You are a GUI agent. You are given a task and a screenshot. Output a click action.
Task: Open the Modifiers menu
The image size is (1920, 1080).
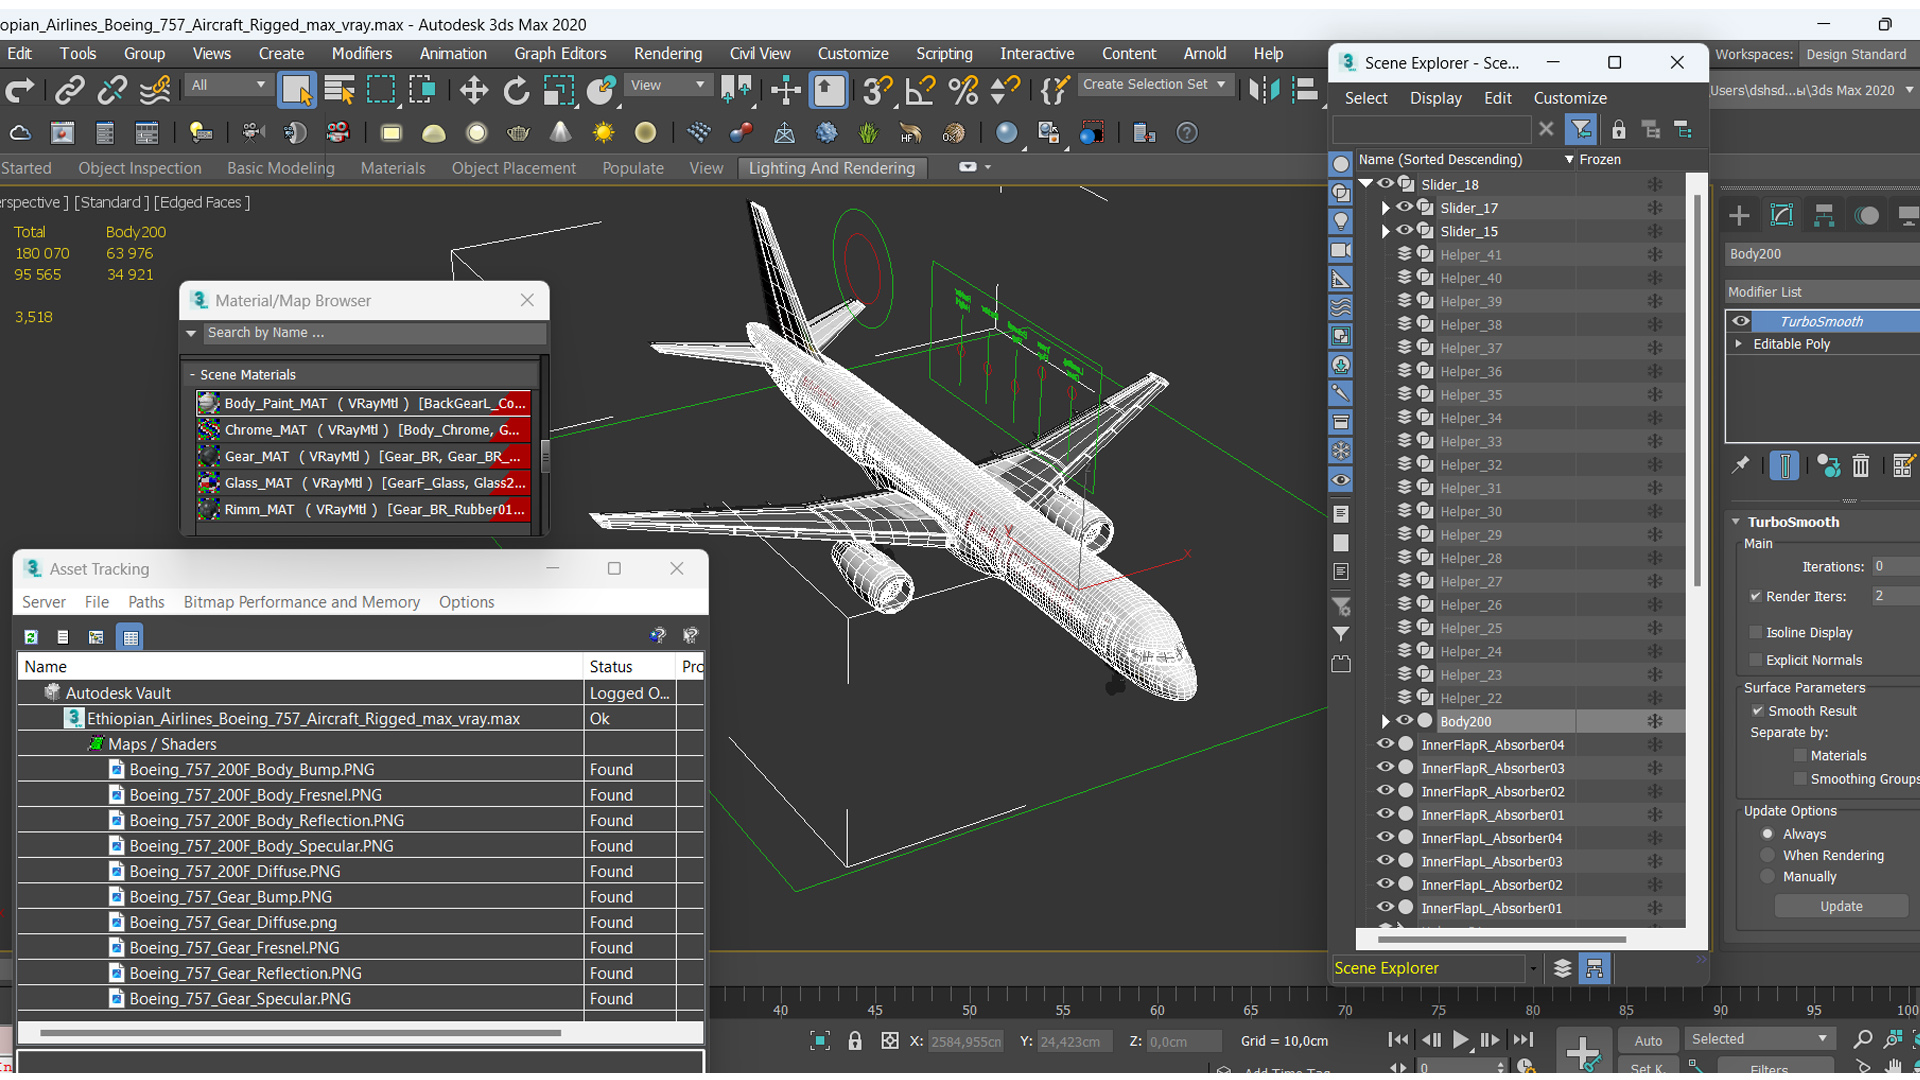[x=360, y=53]
